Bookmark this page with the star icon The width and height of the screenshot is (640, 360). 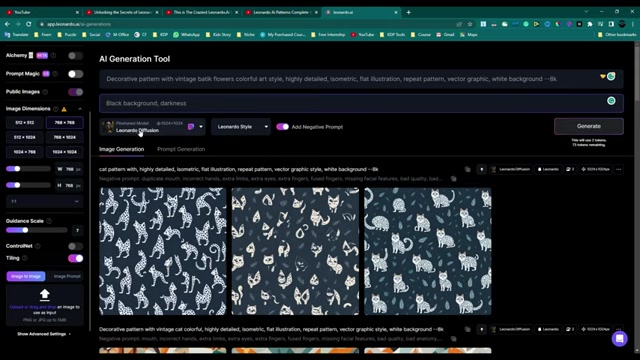[x=470, y=24]
